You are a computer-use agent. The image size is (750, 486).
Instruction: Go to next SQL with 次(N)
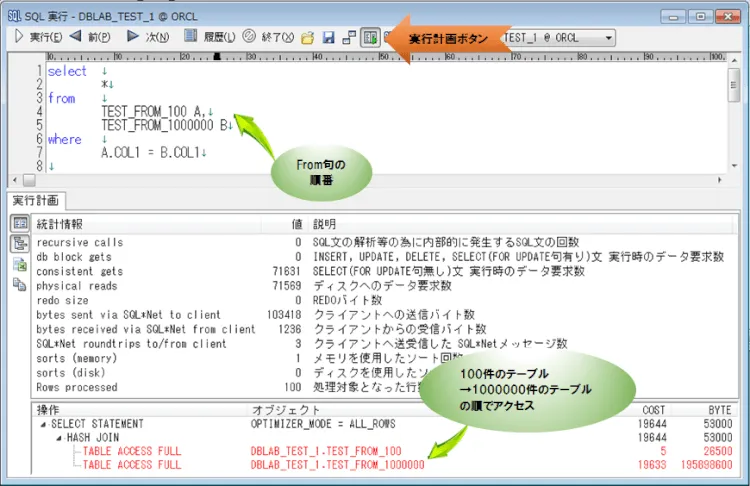(x=148, y=37)
